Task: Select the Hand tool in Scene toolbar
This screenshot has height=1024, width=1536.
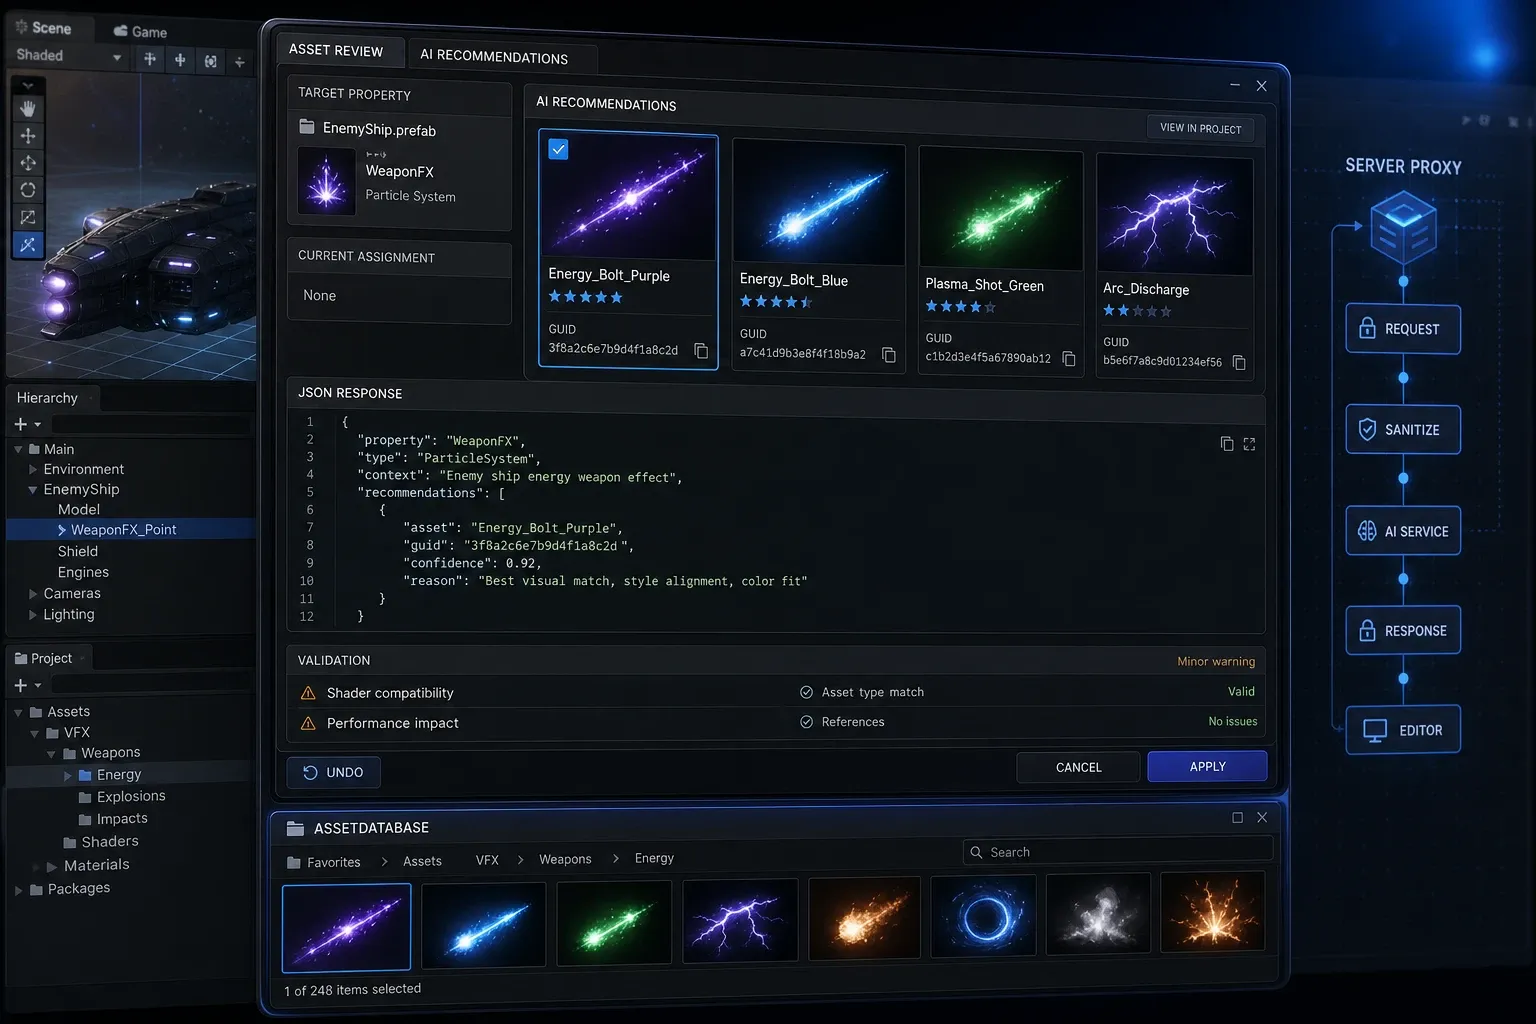Action: coord(28,108)
